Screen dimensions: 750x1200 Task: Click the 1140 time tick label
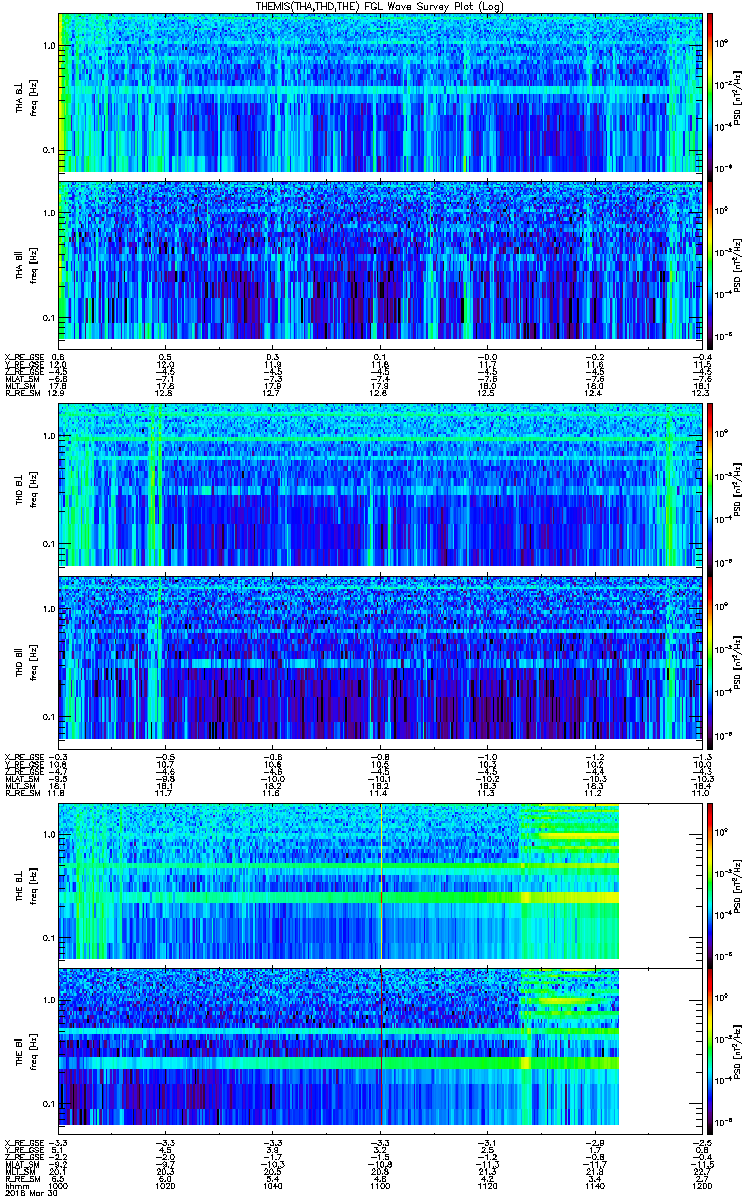click(x=594, y=1185)
